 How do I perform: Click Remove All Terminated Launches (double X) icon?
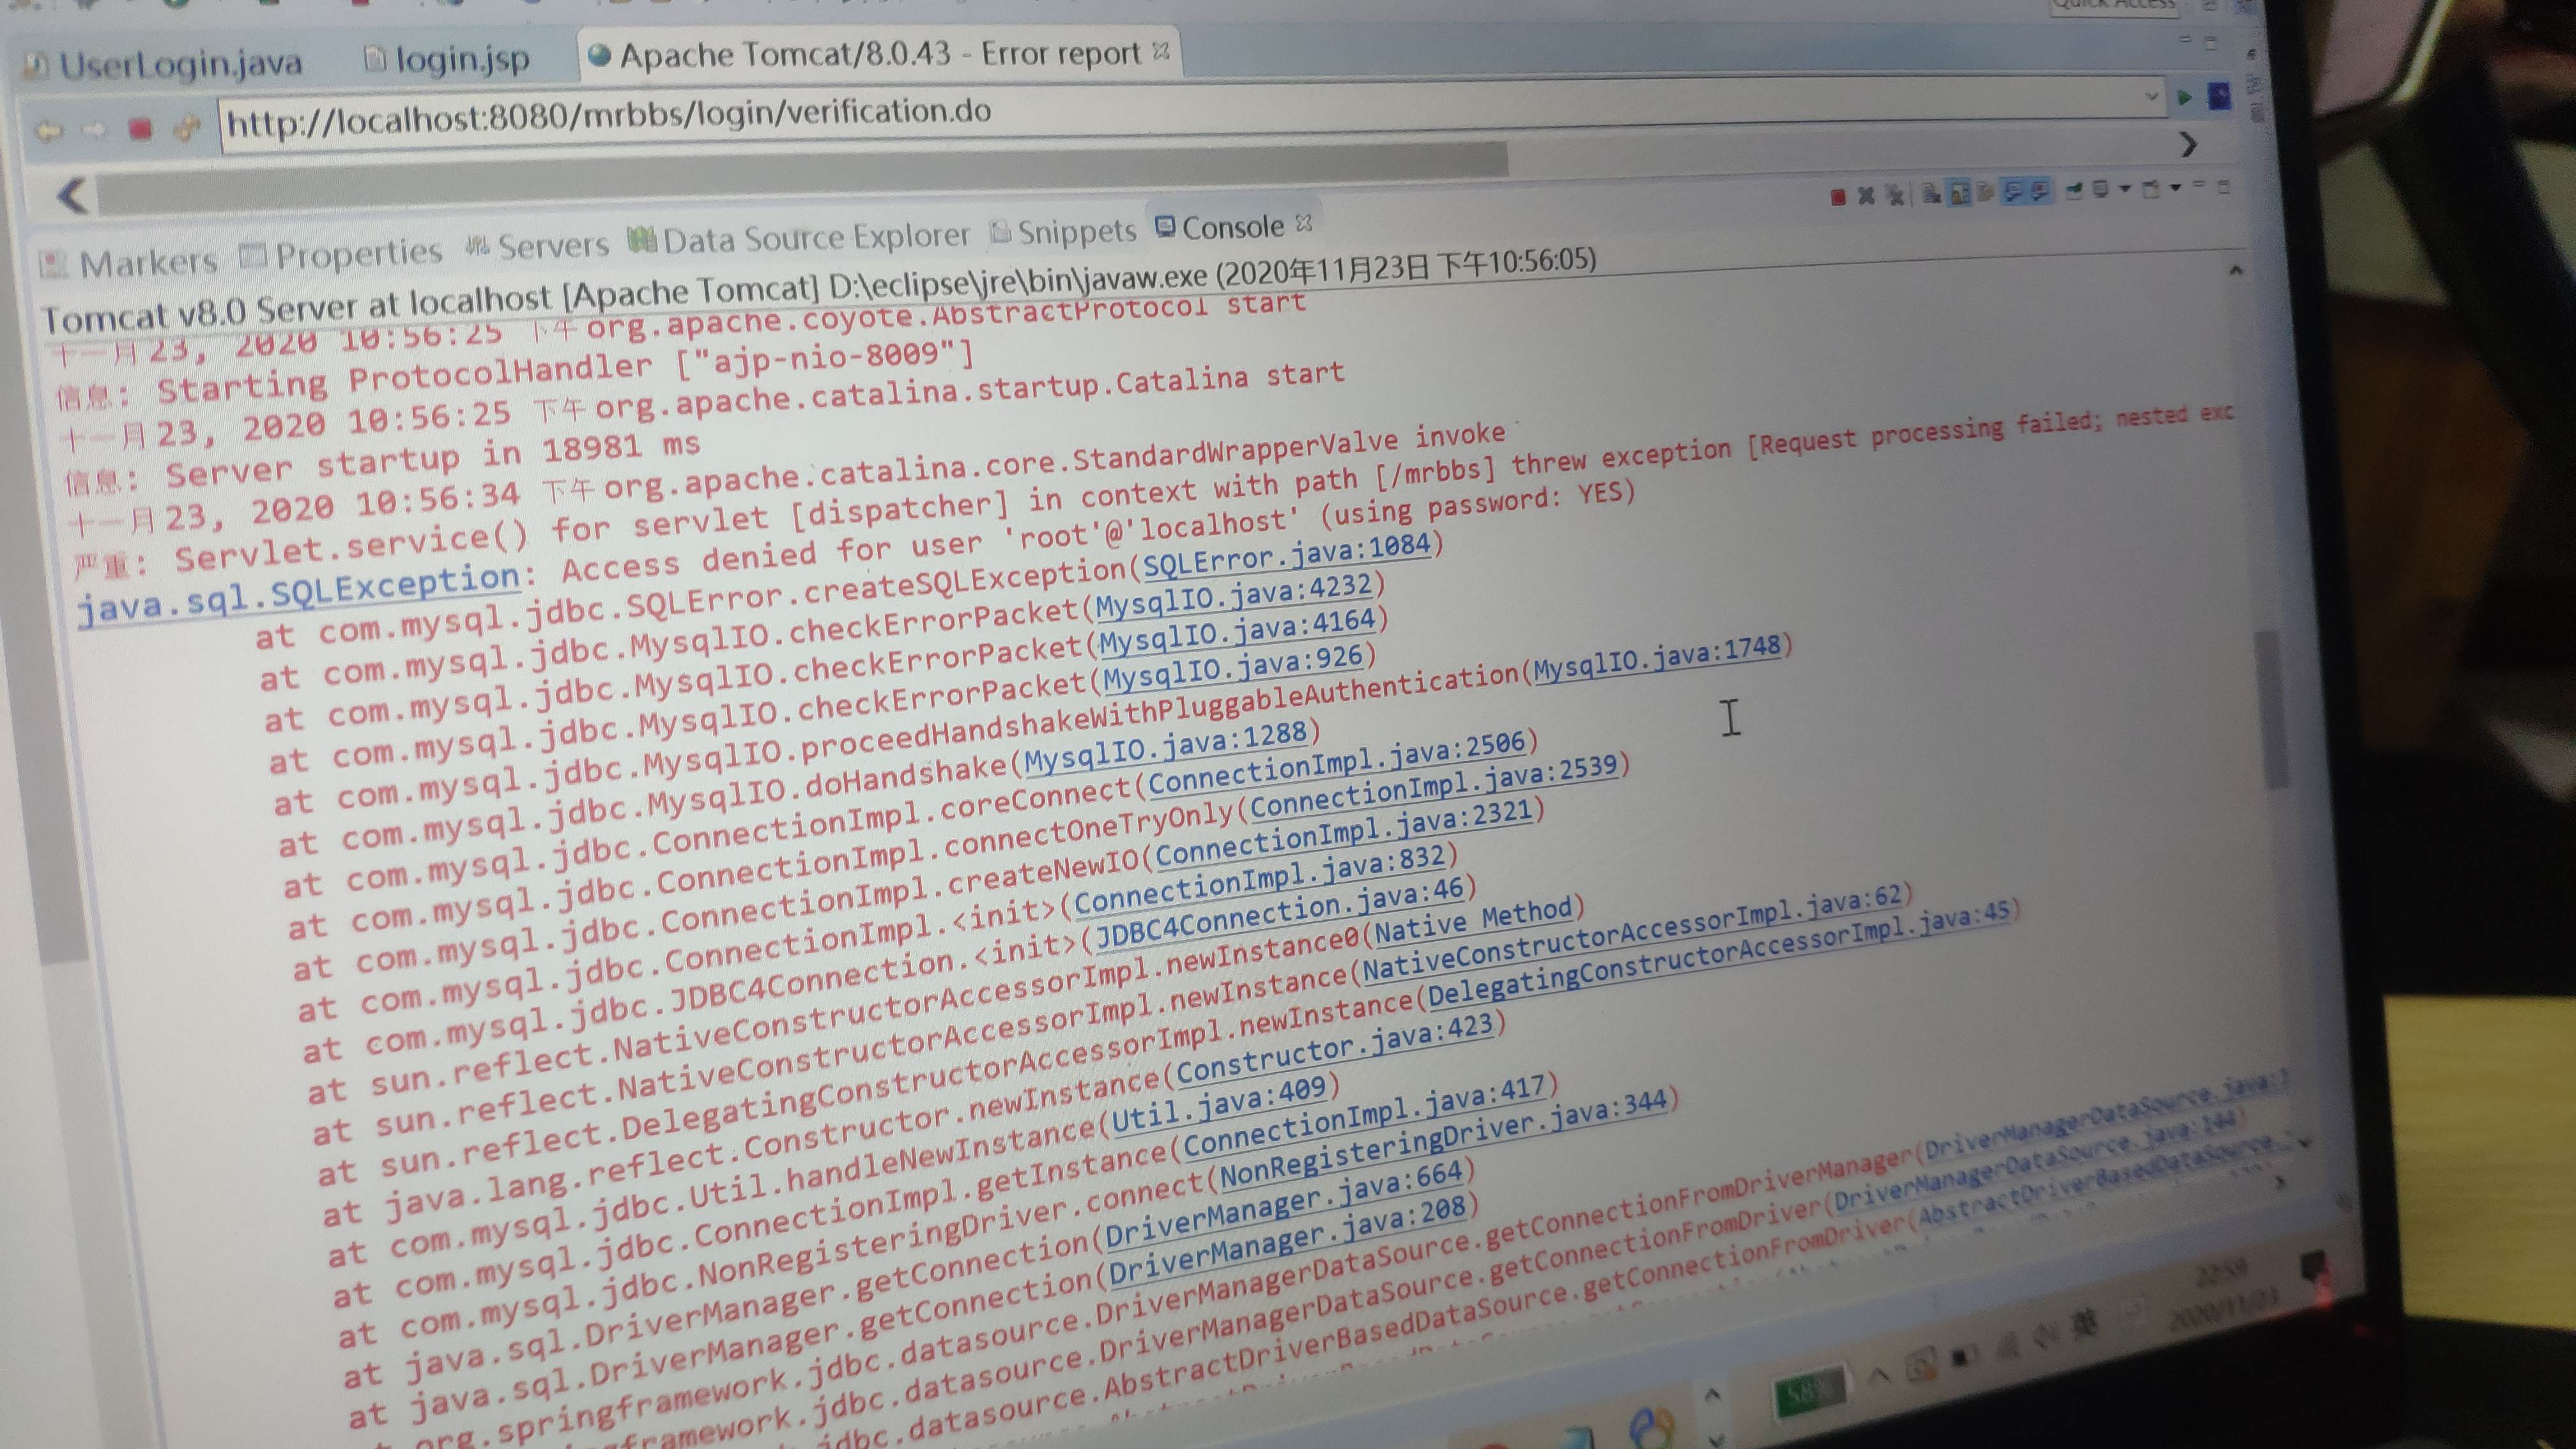point(1895,196)
